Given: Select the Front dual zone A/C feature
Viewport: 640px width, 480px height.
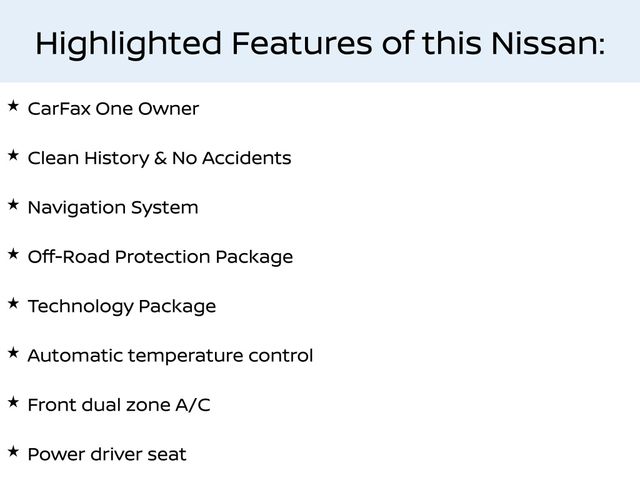Looking at the screenshot, I should pyautogui.click(x=118, y=406).
